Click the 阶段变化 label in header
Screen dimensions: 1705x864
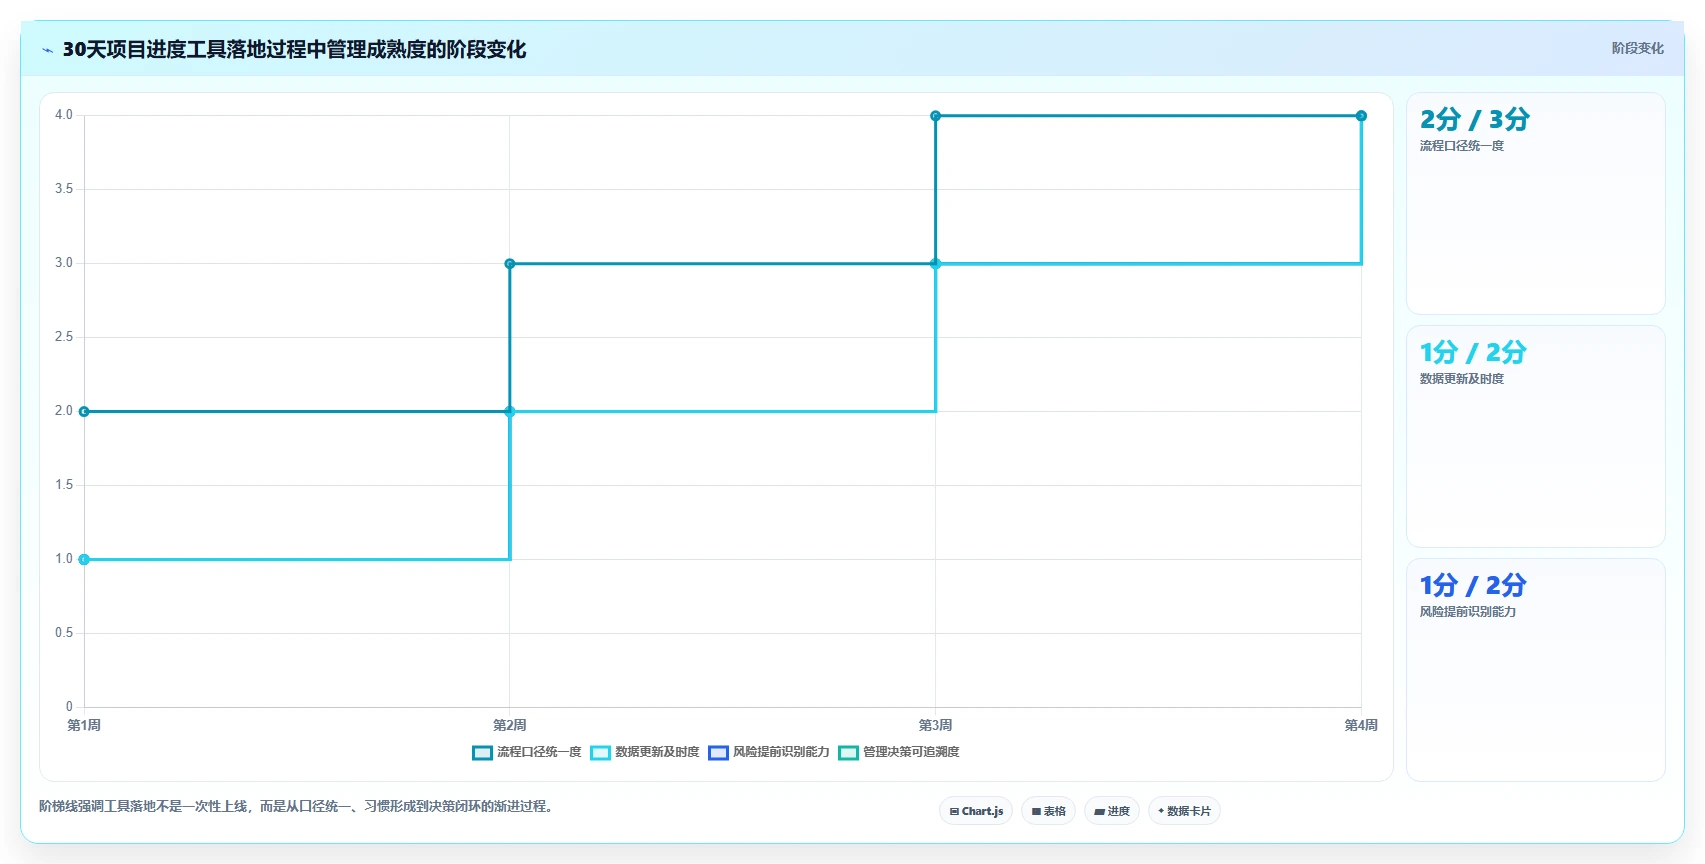[1637, 48]
